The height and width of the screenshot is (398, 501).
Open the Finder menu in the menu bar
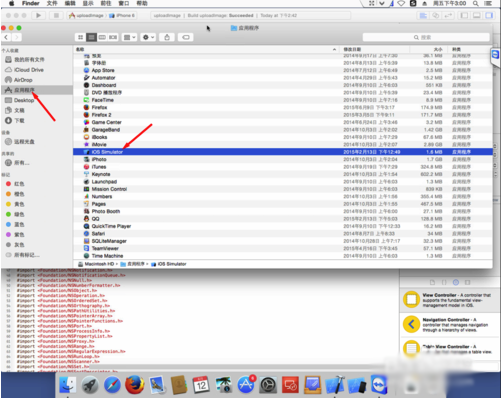tap(31, 3)
